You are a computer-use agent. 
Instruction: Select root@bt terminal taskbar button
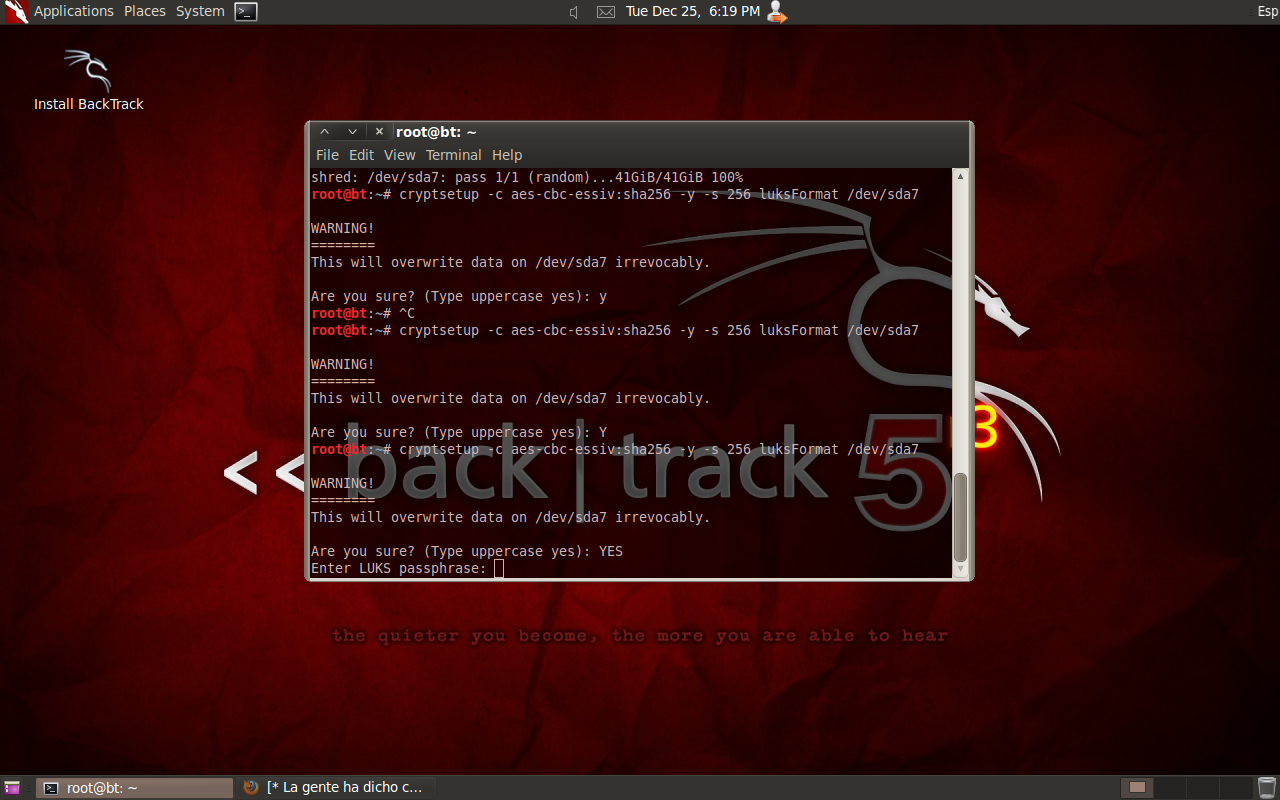point(135,788)
